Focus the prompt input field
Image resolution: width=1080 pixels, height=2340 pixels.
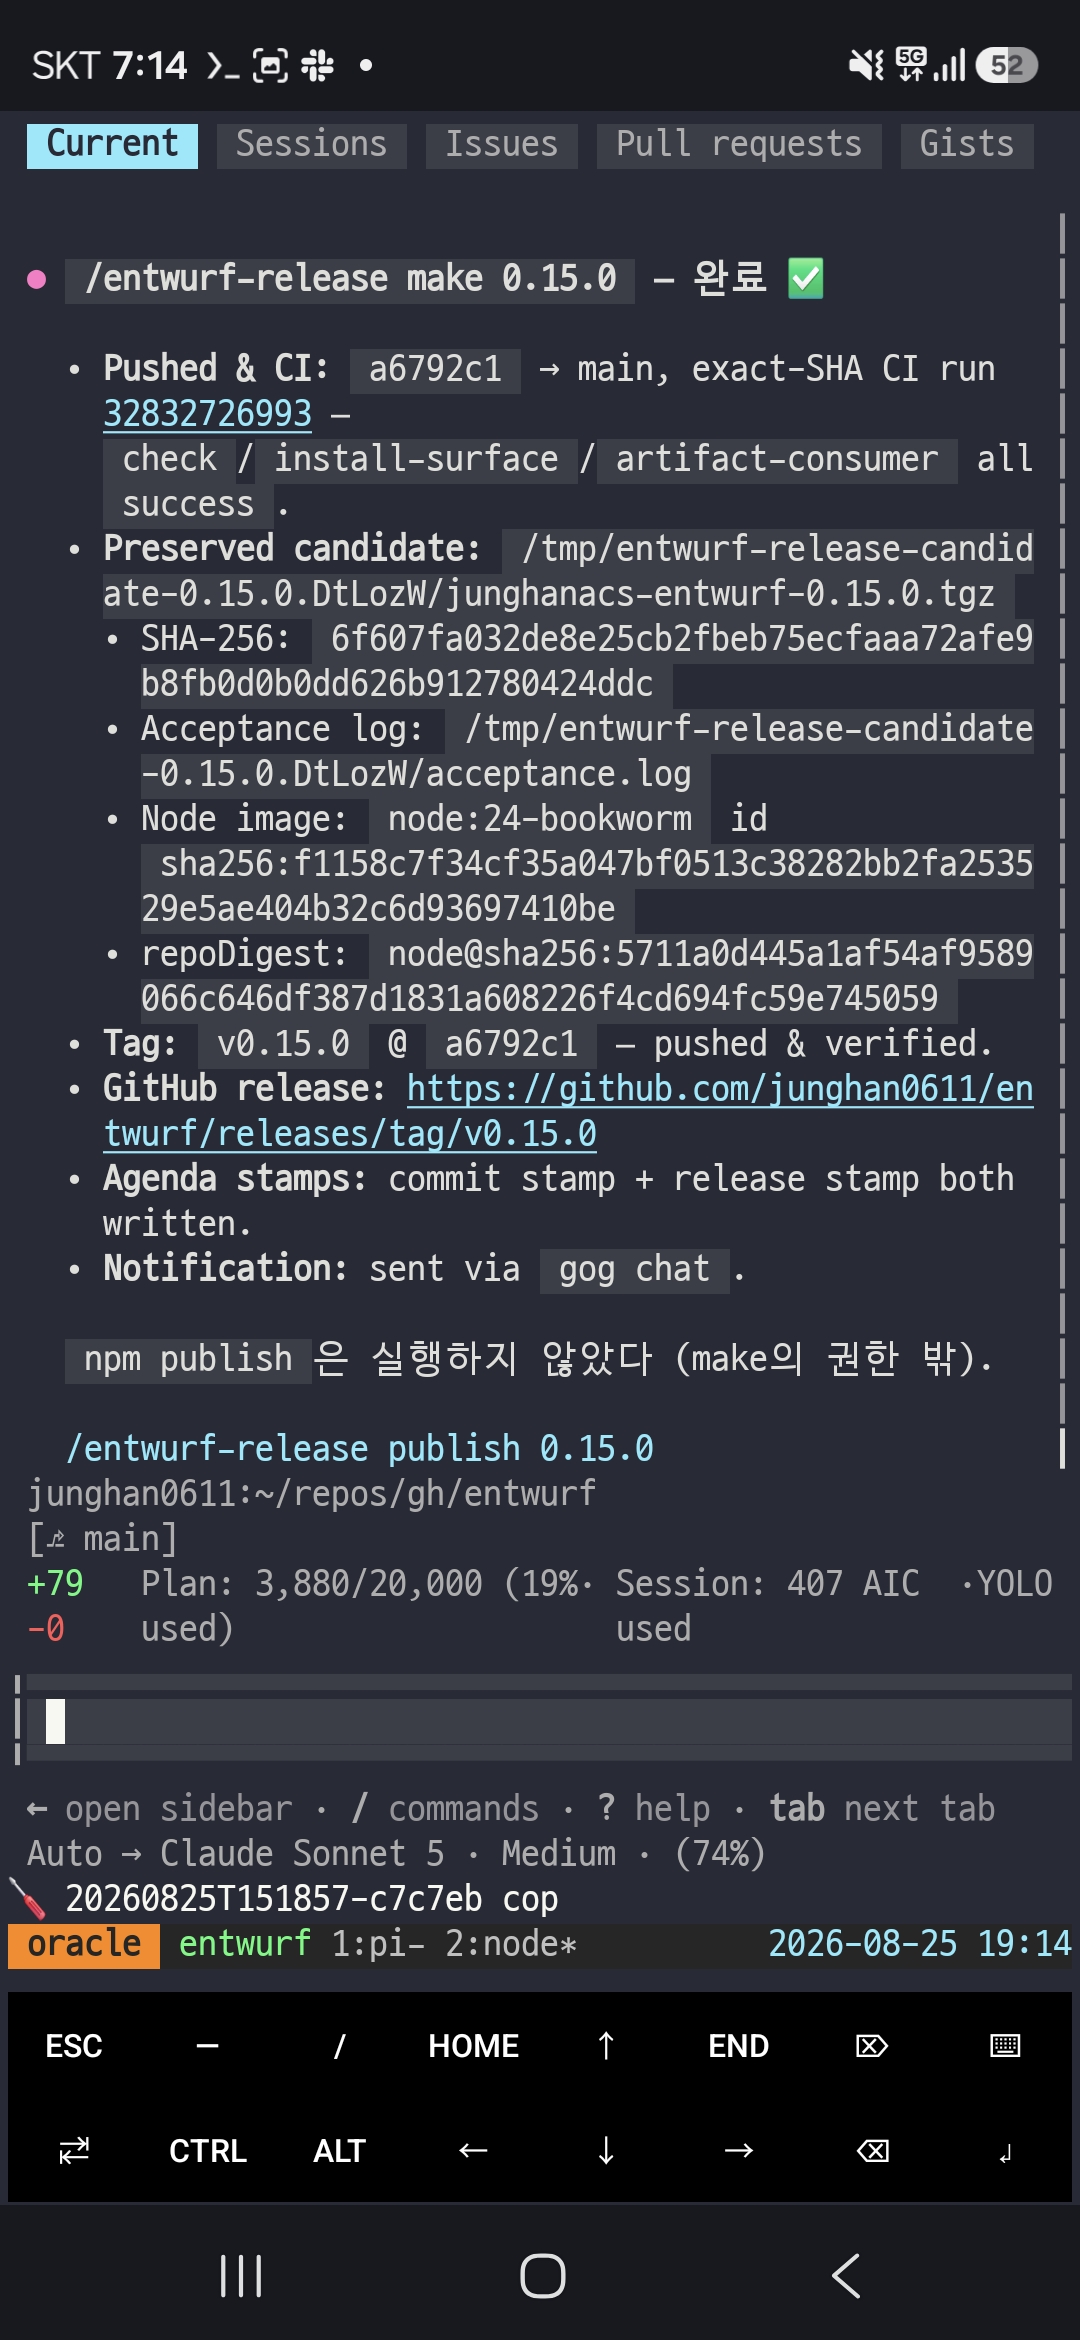coord(548,1720)
